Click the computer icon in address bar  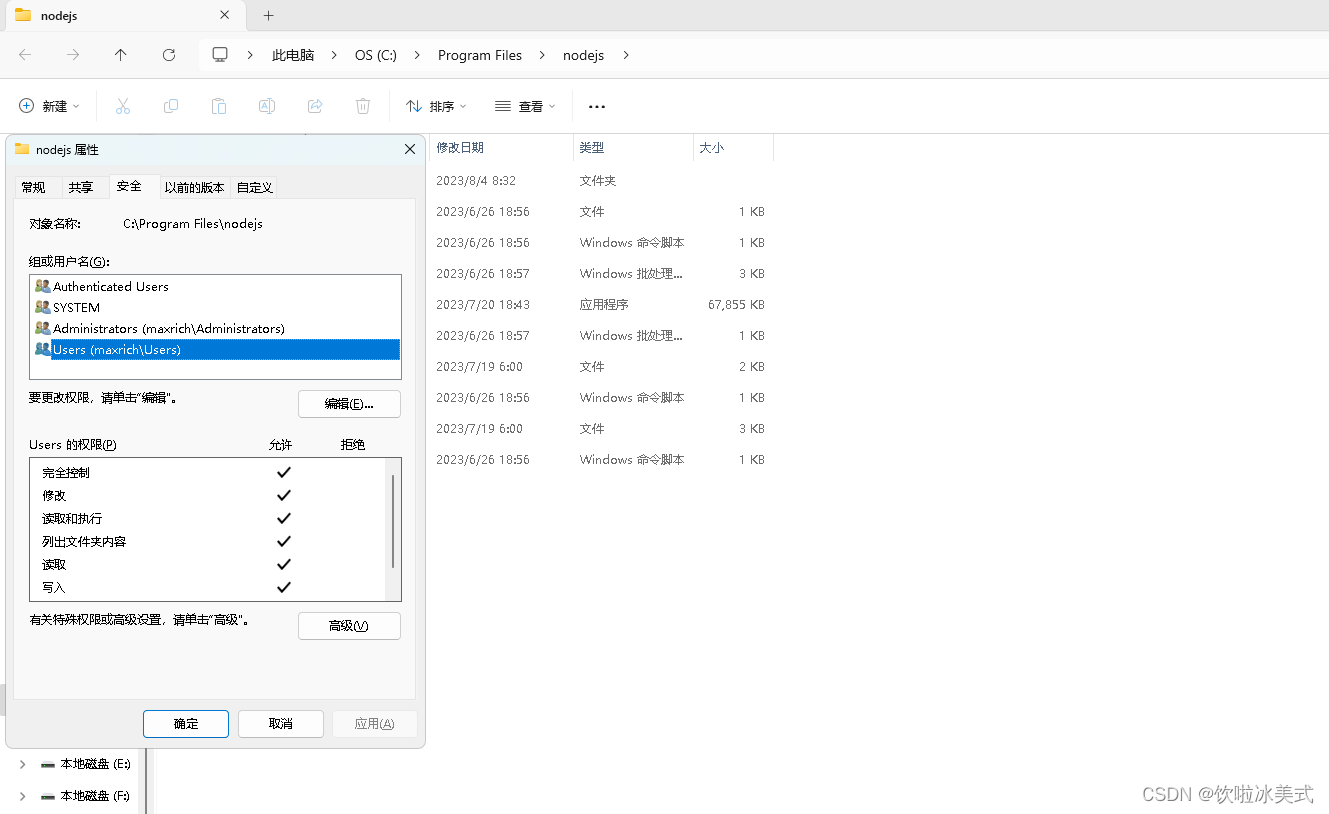coord(220,55)
